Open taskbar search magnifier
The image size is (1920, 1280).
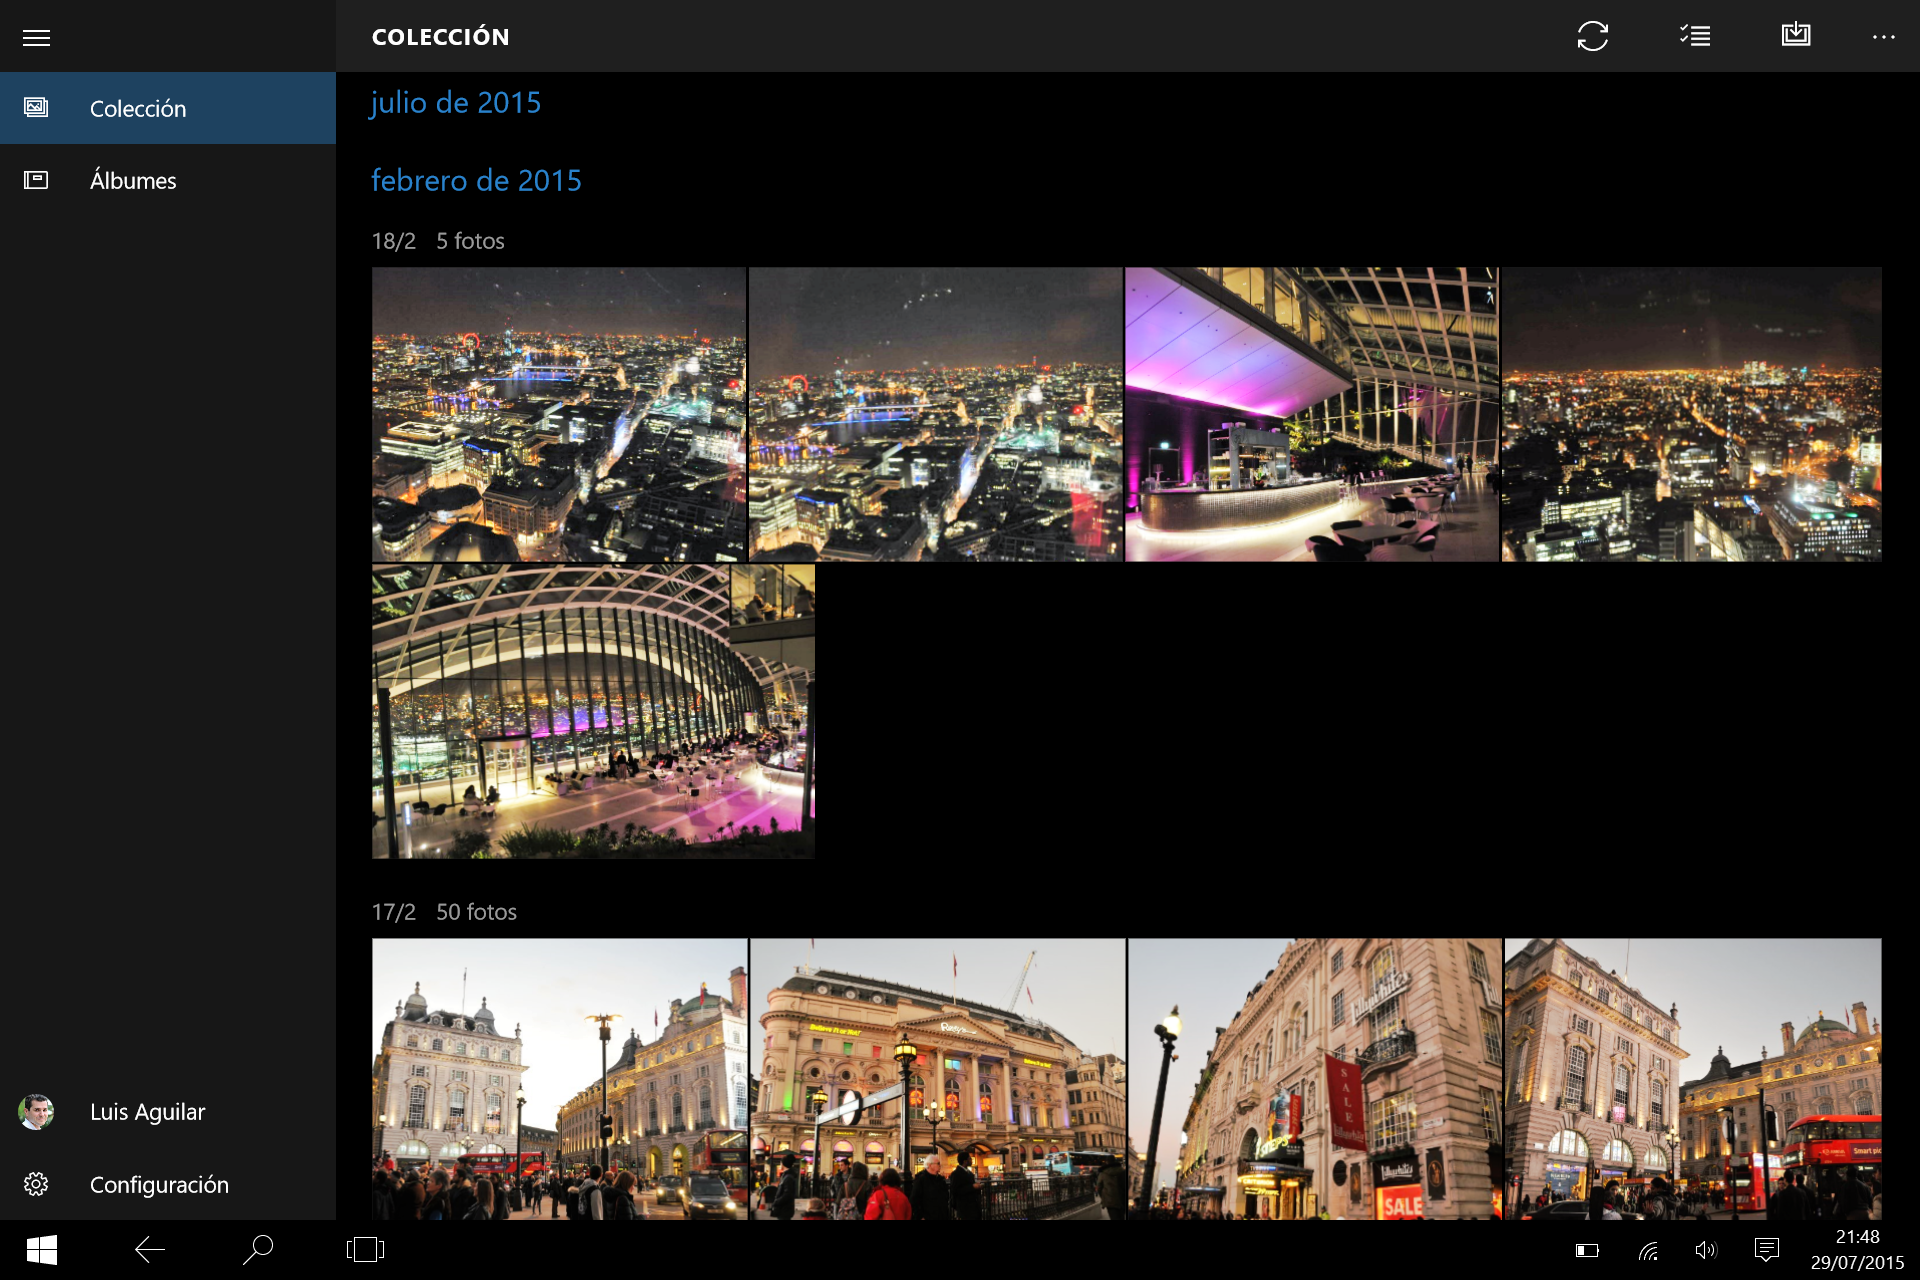[x=258, y=1250]
